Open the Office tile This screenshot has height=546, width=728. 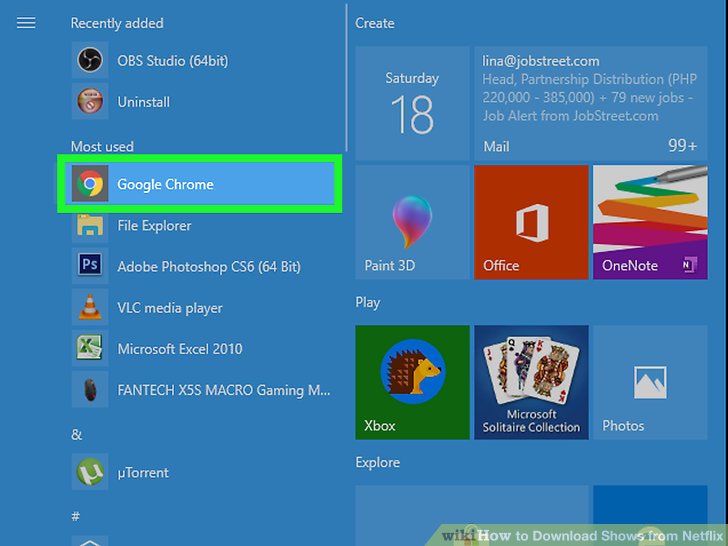[x=531, y=222]
